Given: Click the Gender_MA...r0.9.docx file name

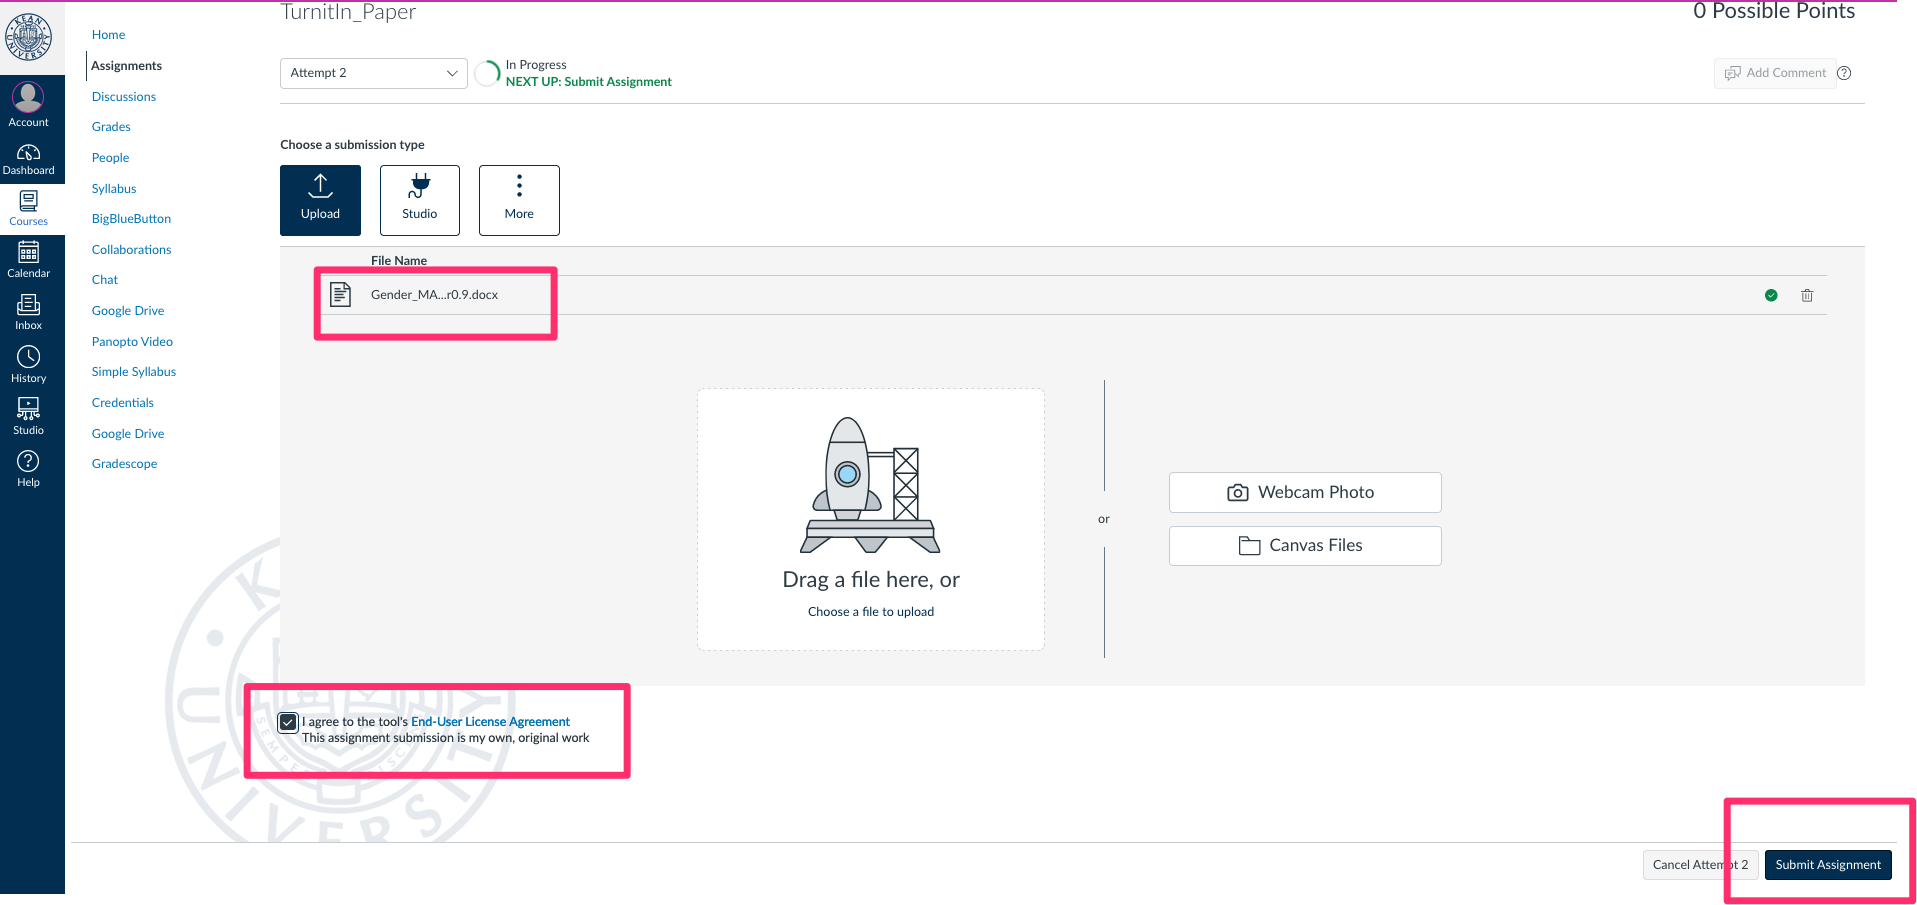Looking at the screenshot, I should pyautogui.click(x=434, y=295).
